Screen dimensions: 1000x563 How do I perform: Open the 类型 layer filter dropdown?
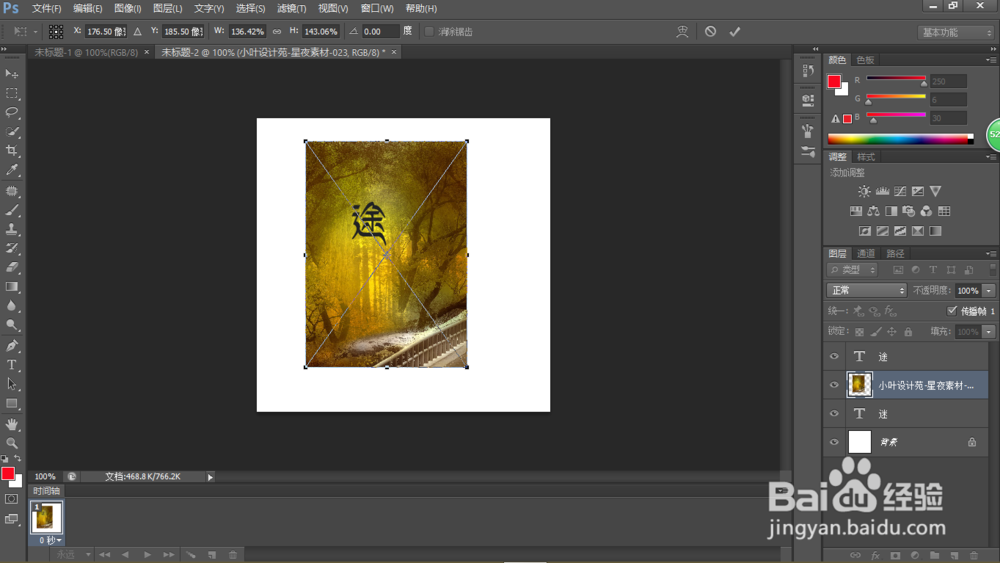[x=853, y=270]
